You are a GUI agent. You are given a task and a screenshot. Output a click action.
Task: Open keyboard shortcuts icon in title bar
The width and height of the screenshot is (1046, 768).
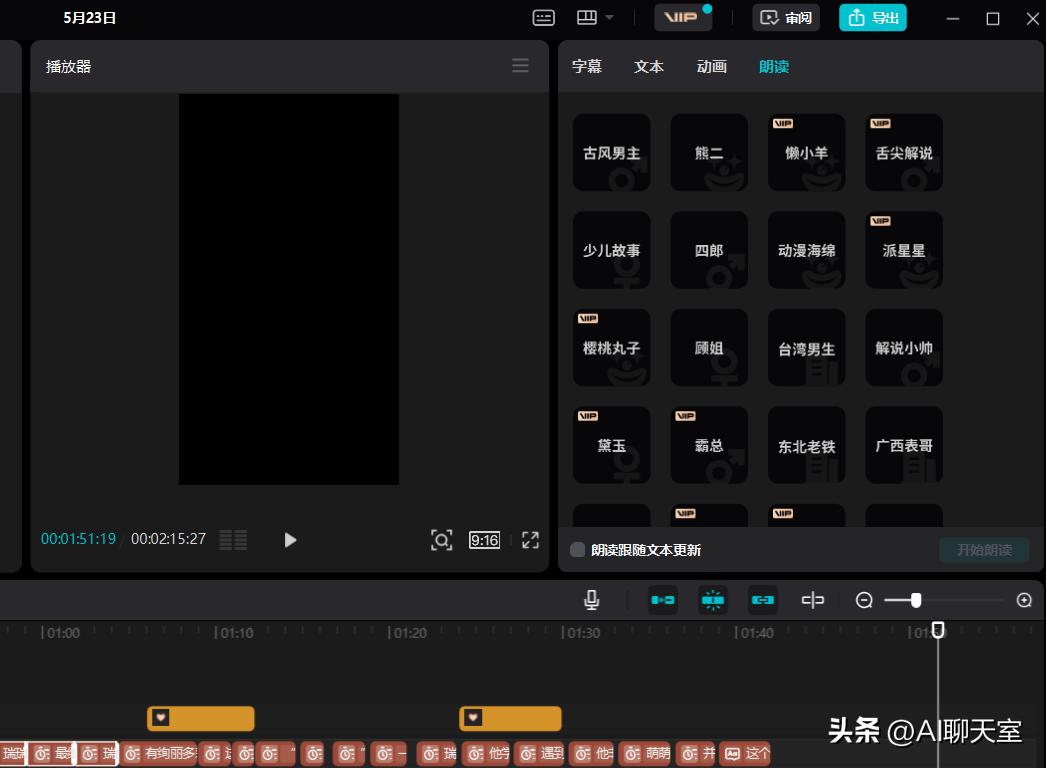542,18
